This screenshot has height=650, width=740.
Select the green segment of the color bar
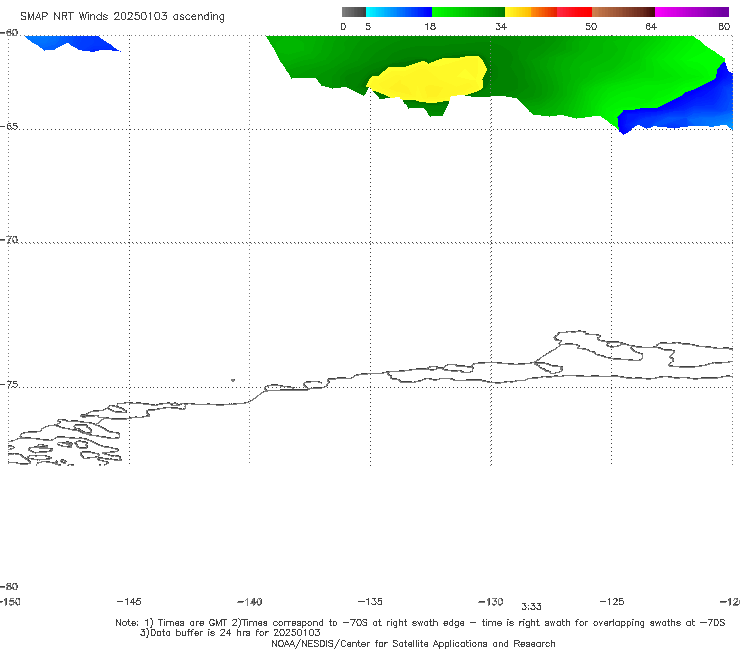pos(468,12)
